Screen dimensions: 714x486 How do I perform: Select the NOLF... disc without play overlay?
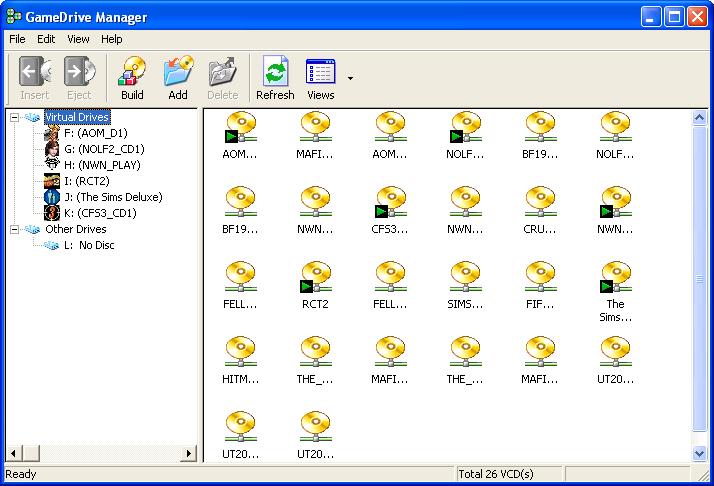click(615, 127)
